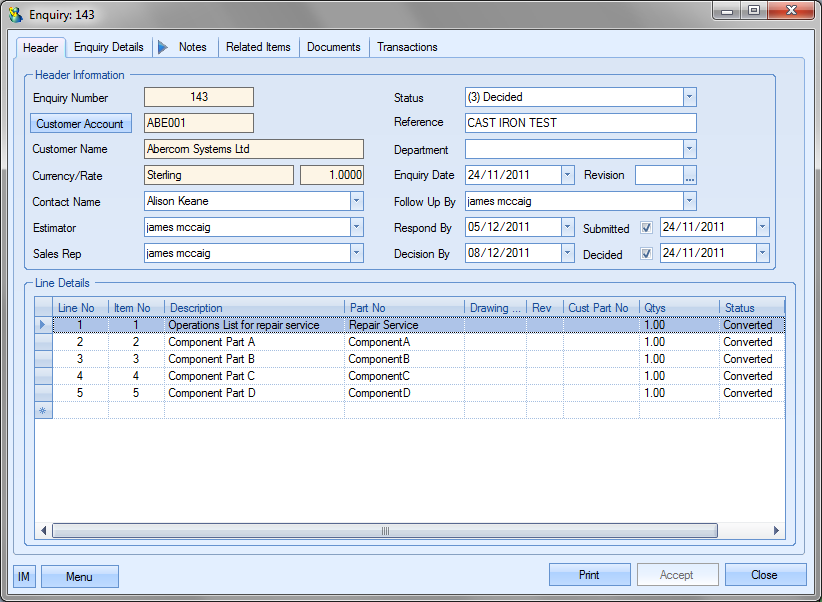Switch to the Enquiry Details tab
The image size is (822, 602).
click(109, 47)
